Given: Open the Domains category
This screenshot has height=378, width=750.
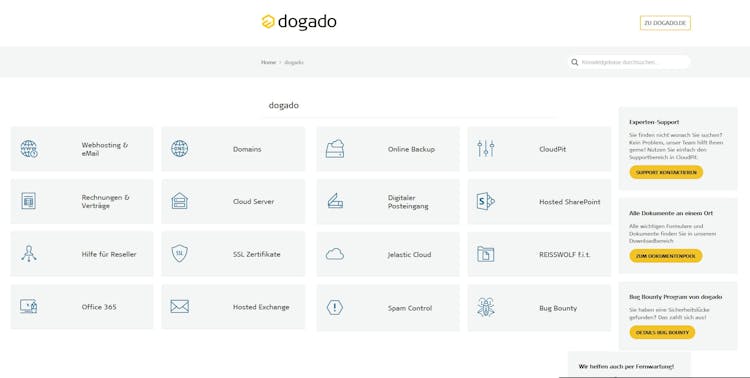Looking at the screenshot, I should point(233,149).
